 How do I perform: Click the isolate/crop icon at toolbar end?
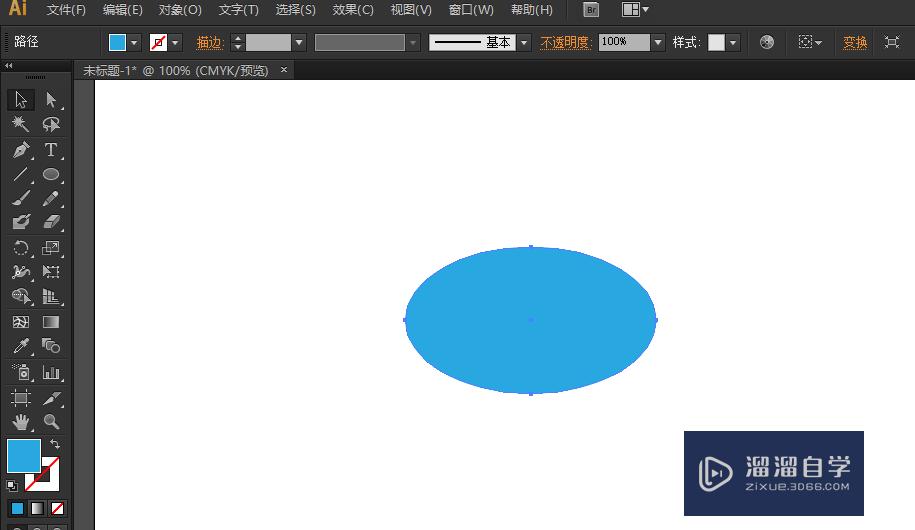pyautogui.click(x=892, y=42)
